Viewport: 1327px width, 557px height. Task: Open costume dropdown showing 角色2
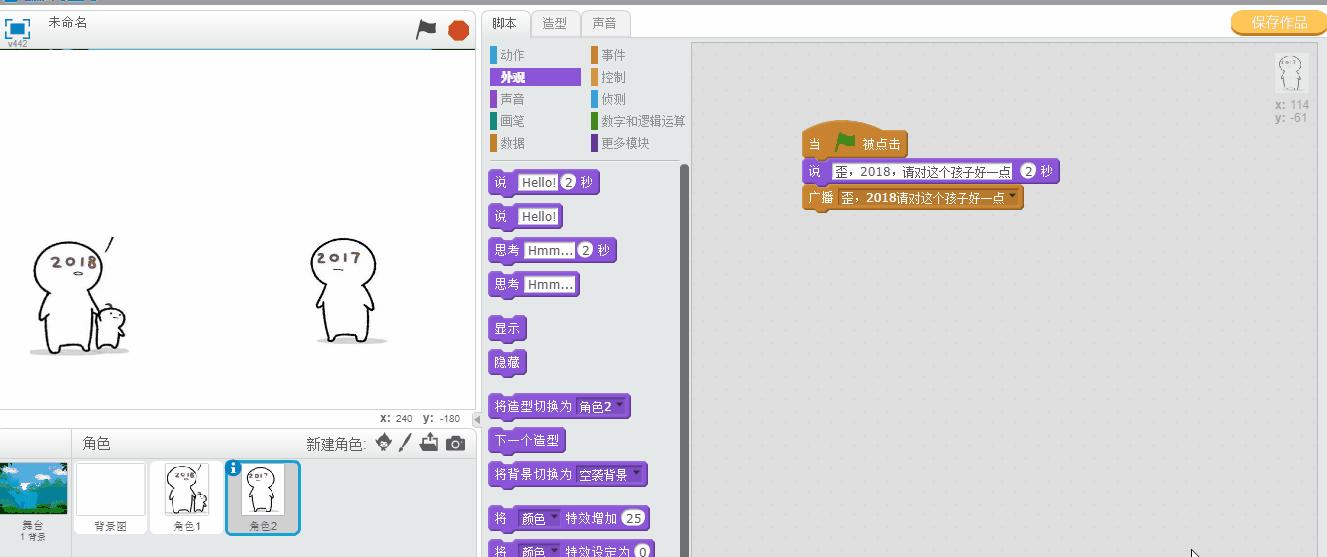(x=602, y=407)
